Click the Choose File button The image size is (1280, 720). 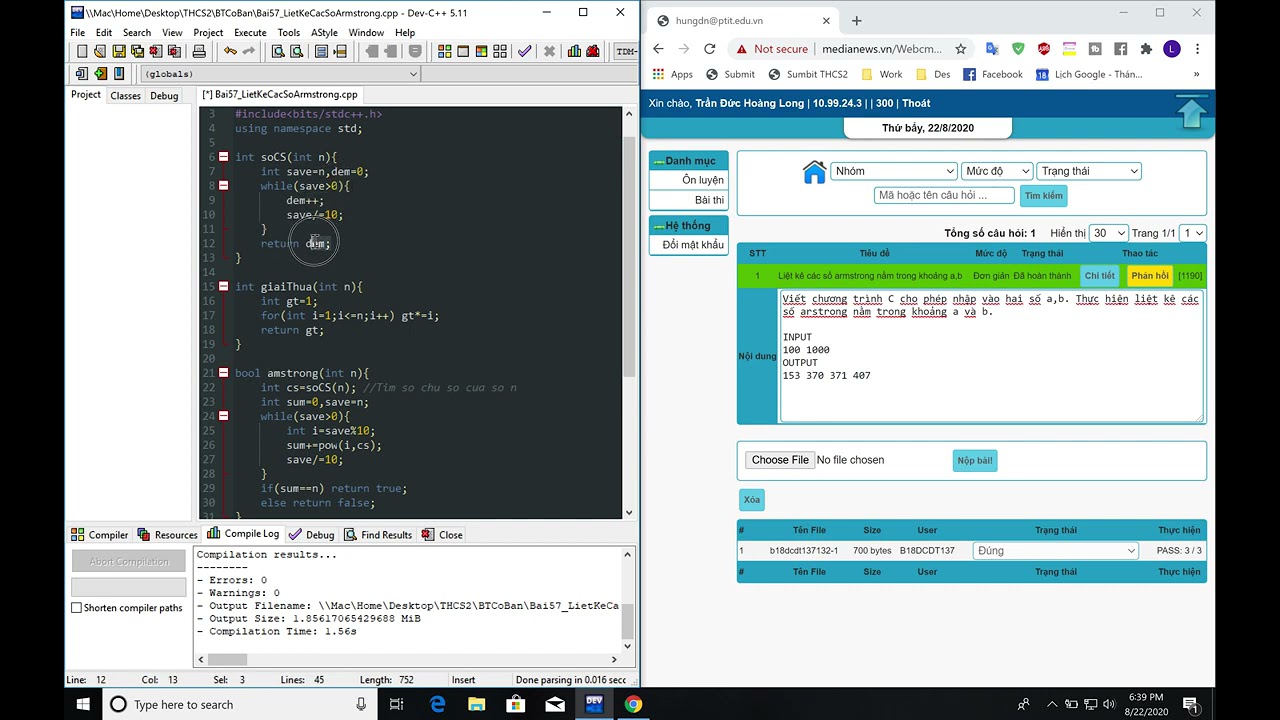click(x=780, y=460)
